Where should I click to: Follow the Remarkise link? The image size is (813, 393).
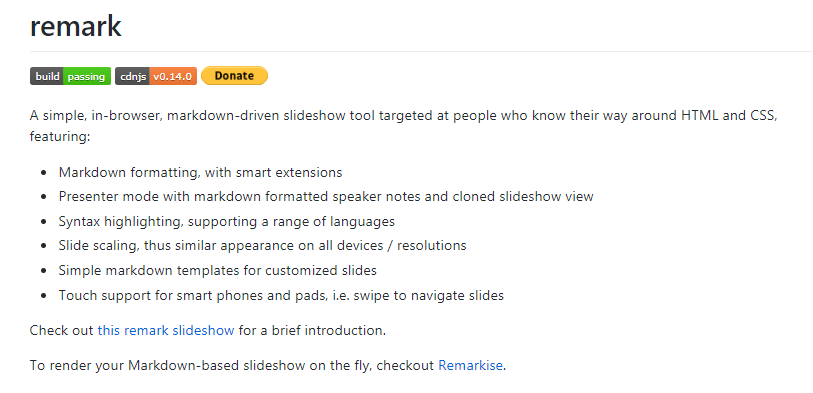pos(470,366)
